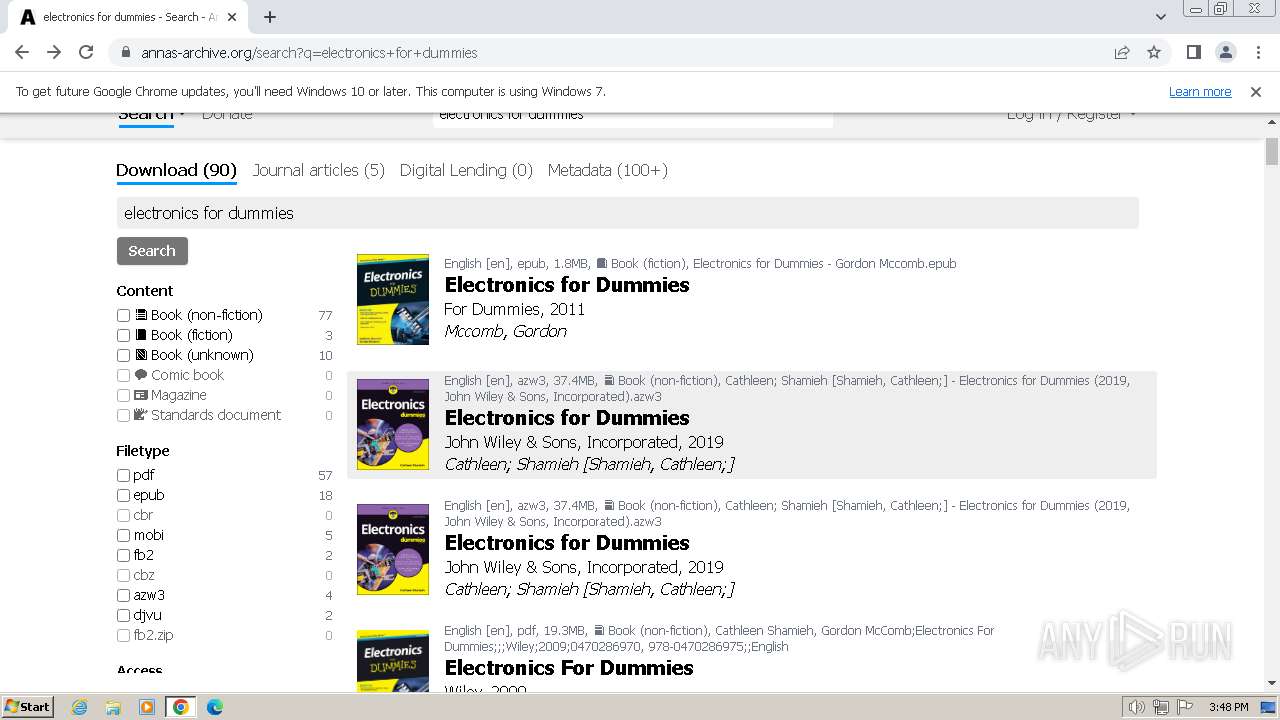This screenshot has height=720, width=1280.
Task: Open the Electronics for Dummies 2011 title
Action: tap(567, 285)
